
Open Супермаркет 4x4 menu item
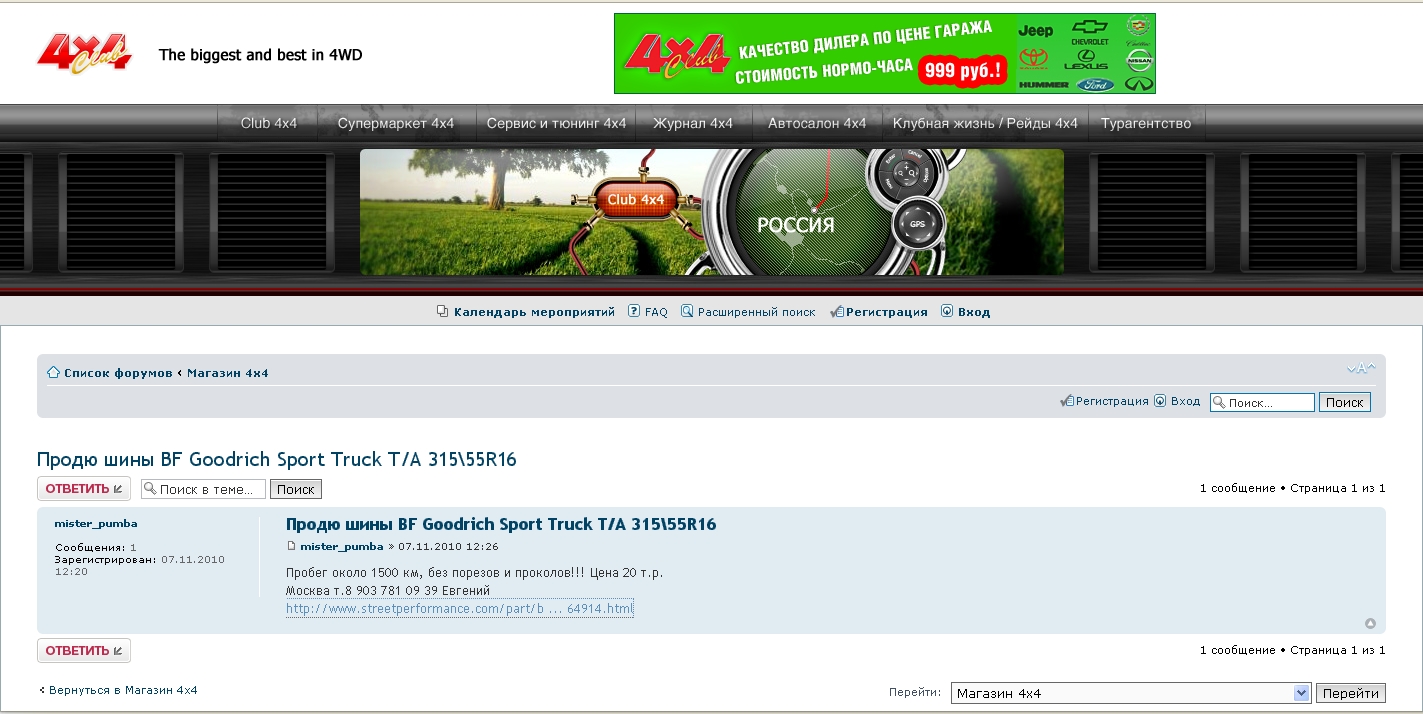coord(395,124)
